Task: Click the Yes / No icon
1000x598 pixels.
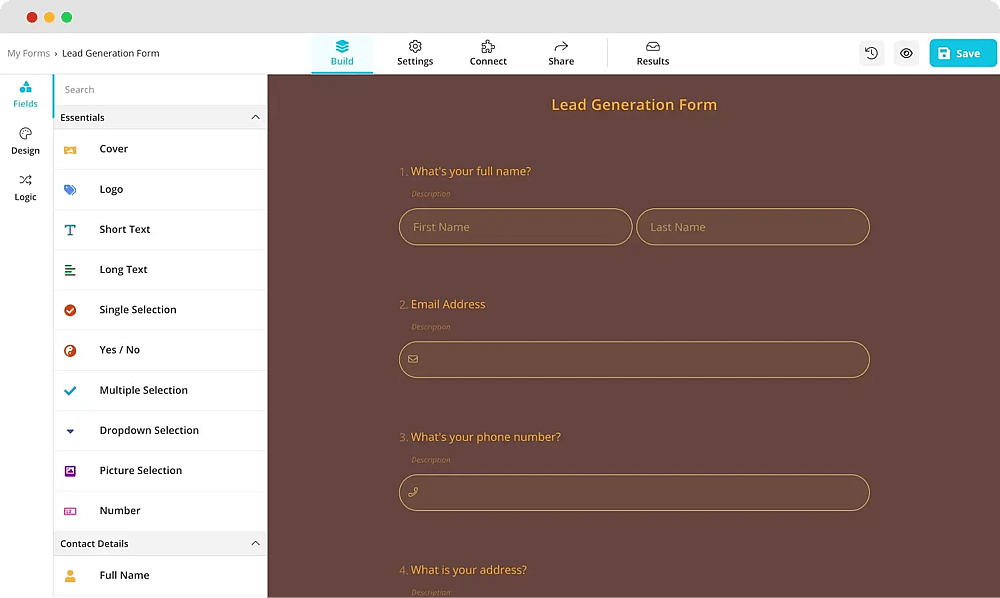Action: tap(70, 351)
